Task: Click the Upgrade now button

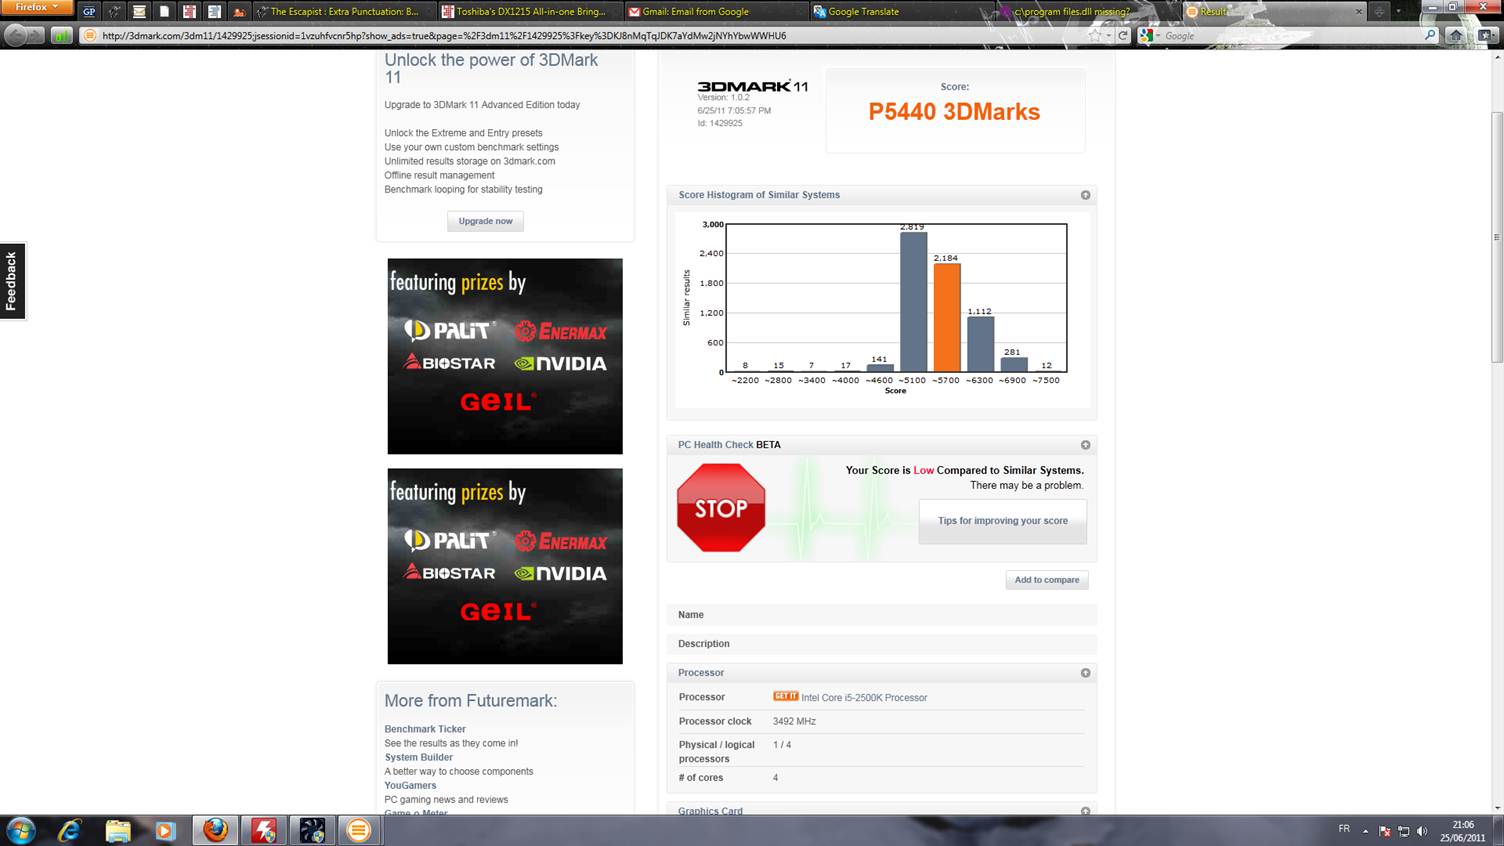Action: click(485, 221)
